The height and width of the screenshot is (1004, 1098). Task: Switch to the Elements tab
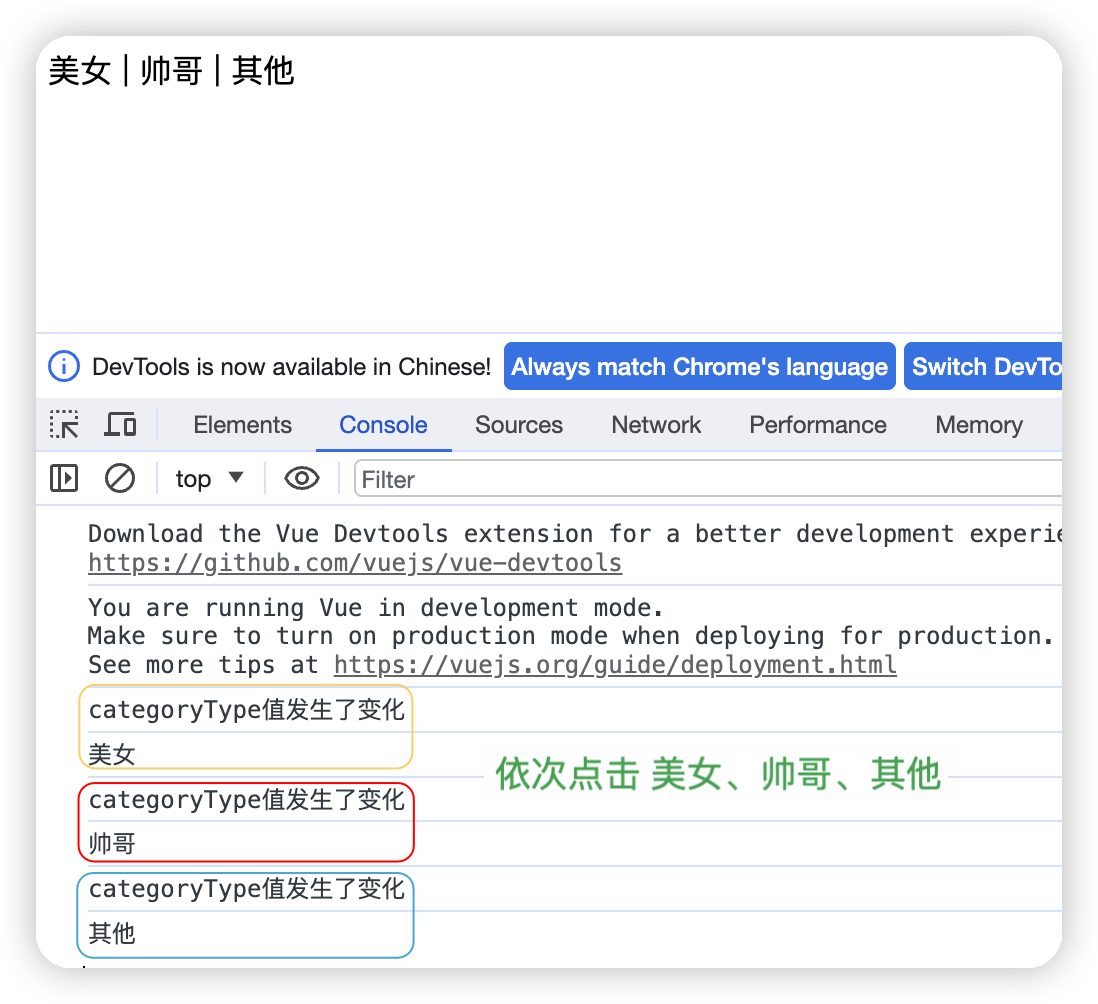tap(242, 425)
